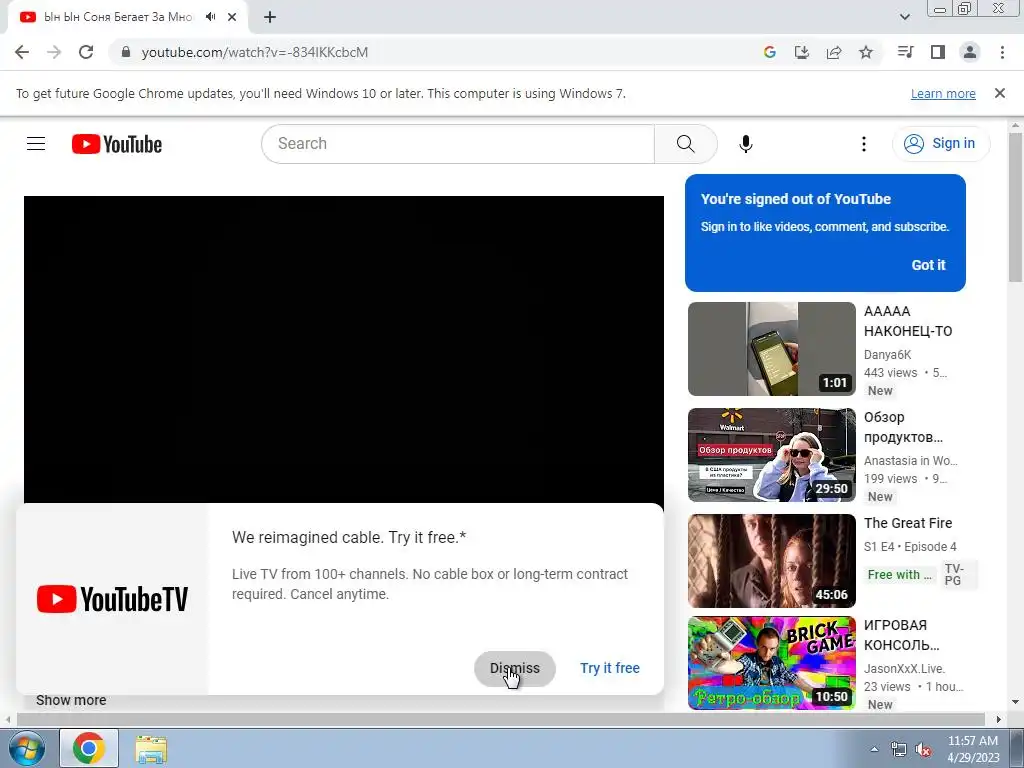Viewport: 1024px width, 768px height.
Task: Open the ААААА НАКОНЕЦ-ТО video title
Action: (908, 321)
